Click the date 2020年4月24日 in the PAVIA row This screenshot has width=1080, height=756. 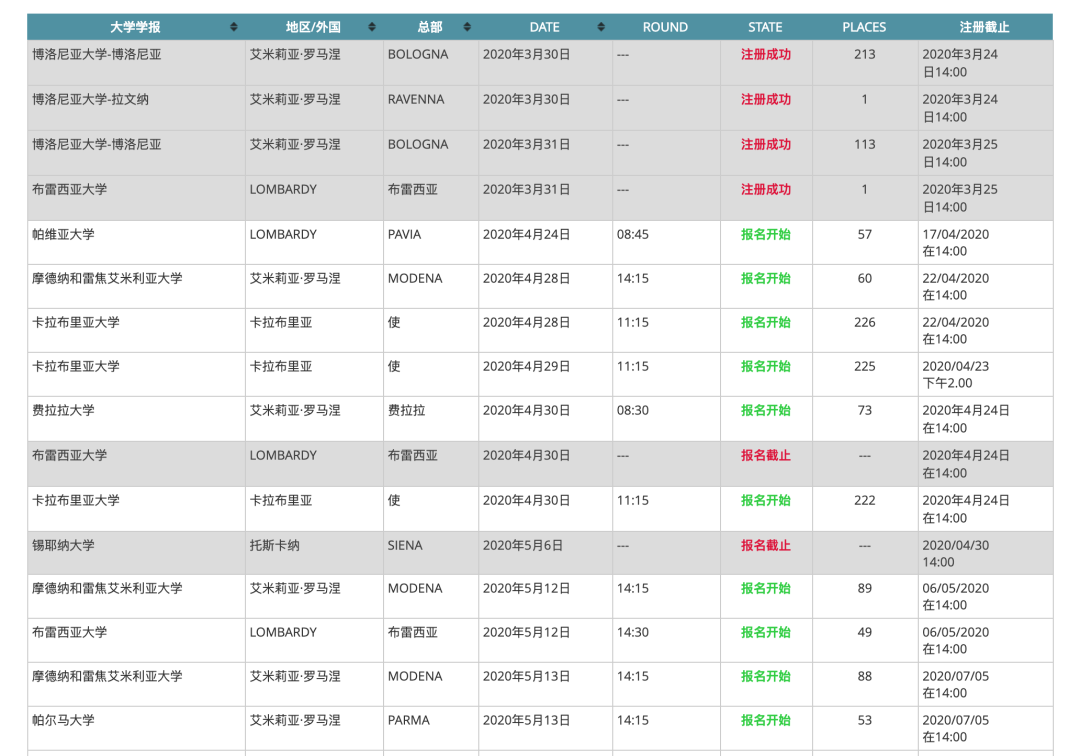526,234
